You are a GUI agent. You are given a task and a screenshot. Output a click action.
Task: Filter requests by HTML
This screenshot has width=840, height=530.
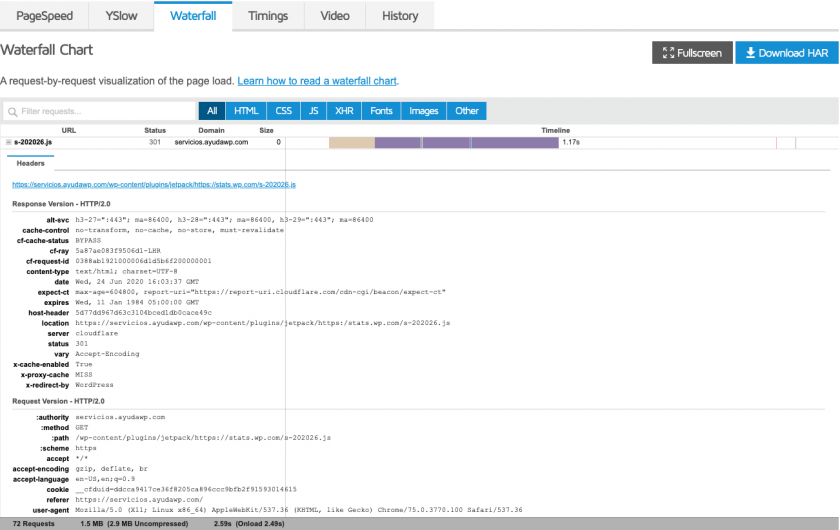246,111
